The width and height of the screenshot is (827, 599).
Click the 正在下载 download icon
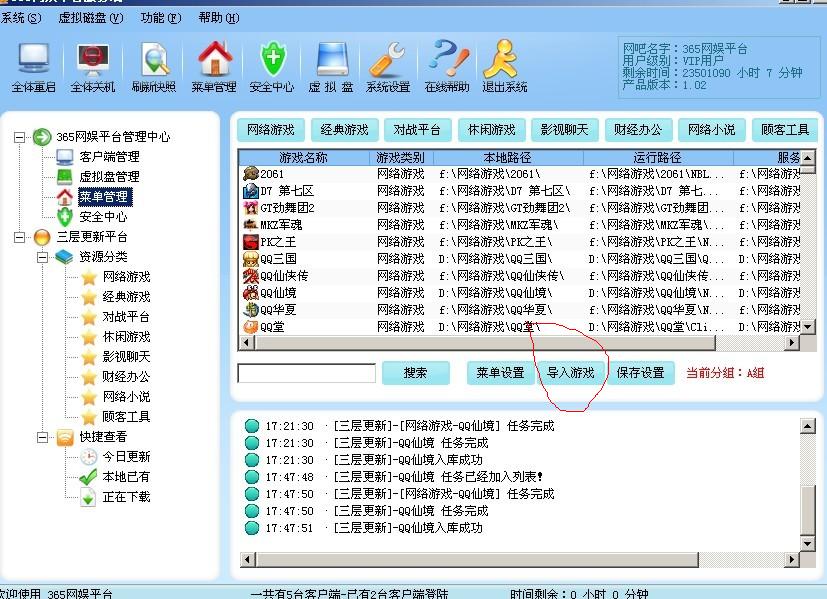[x=88, y=497]
